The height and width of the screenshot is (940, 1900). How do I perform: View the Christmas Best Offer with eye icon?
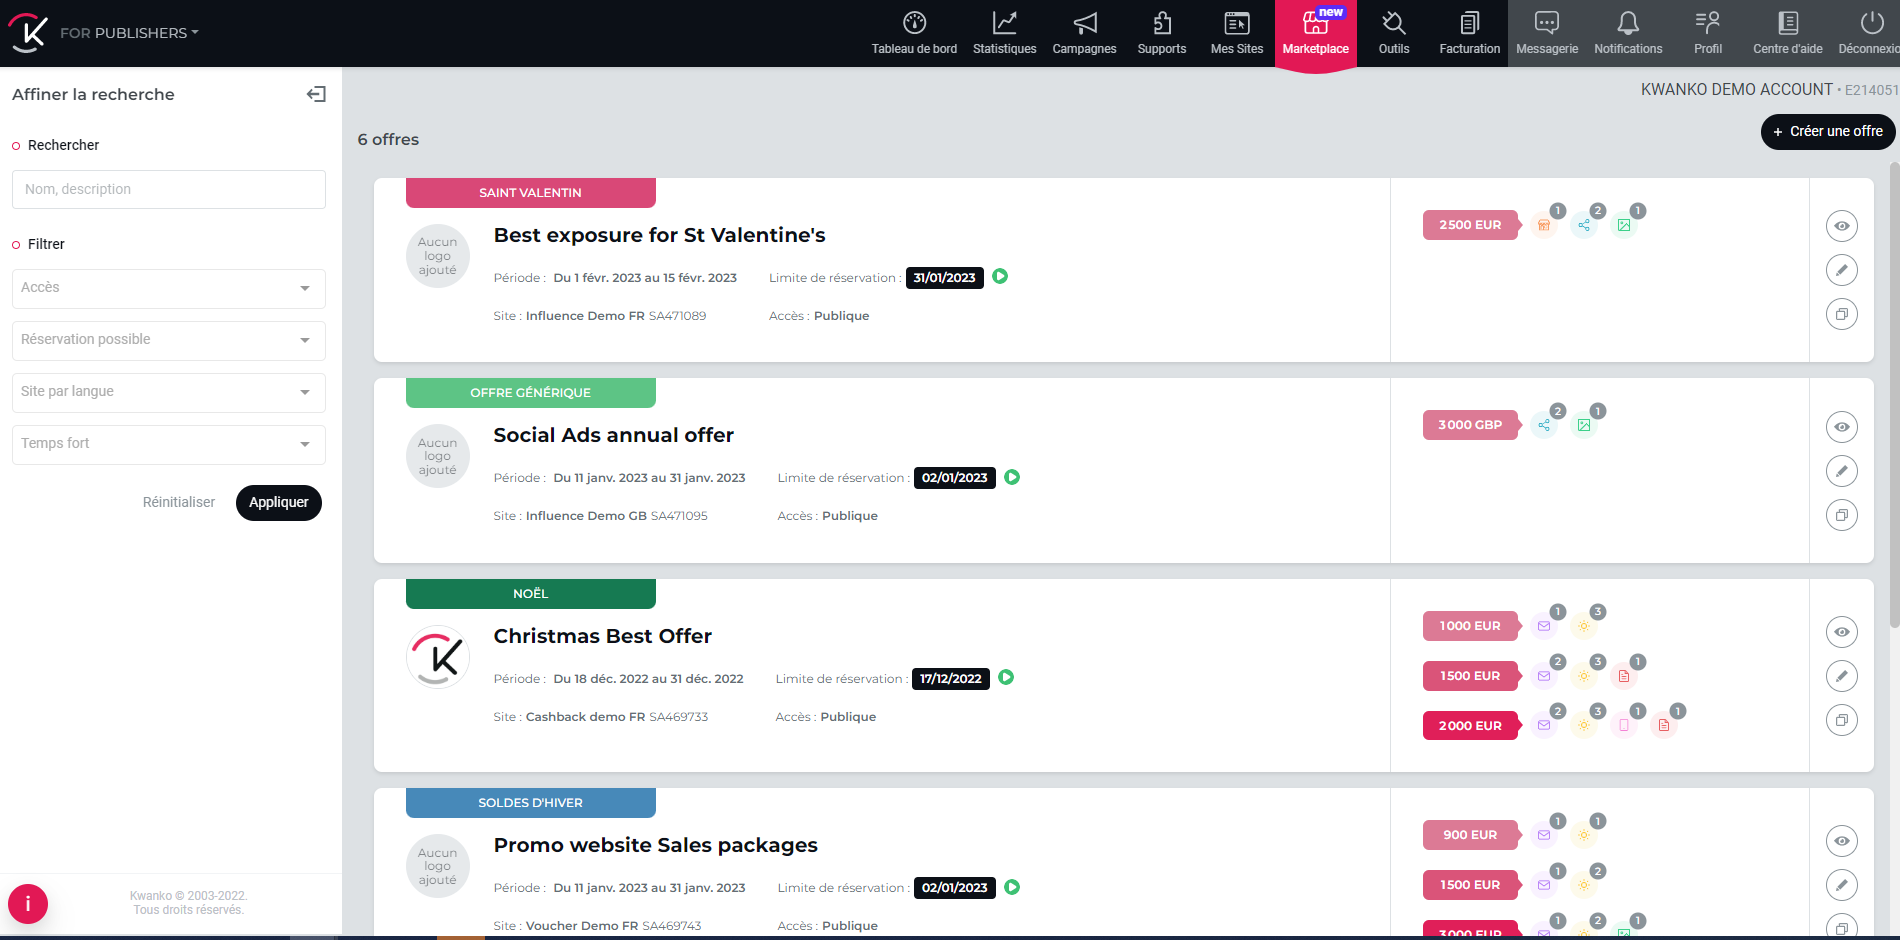click(1841, 632)
